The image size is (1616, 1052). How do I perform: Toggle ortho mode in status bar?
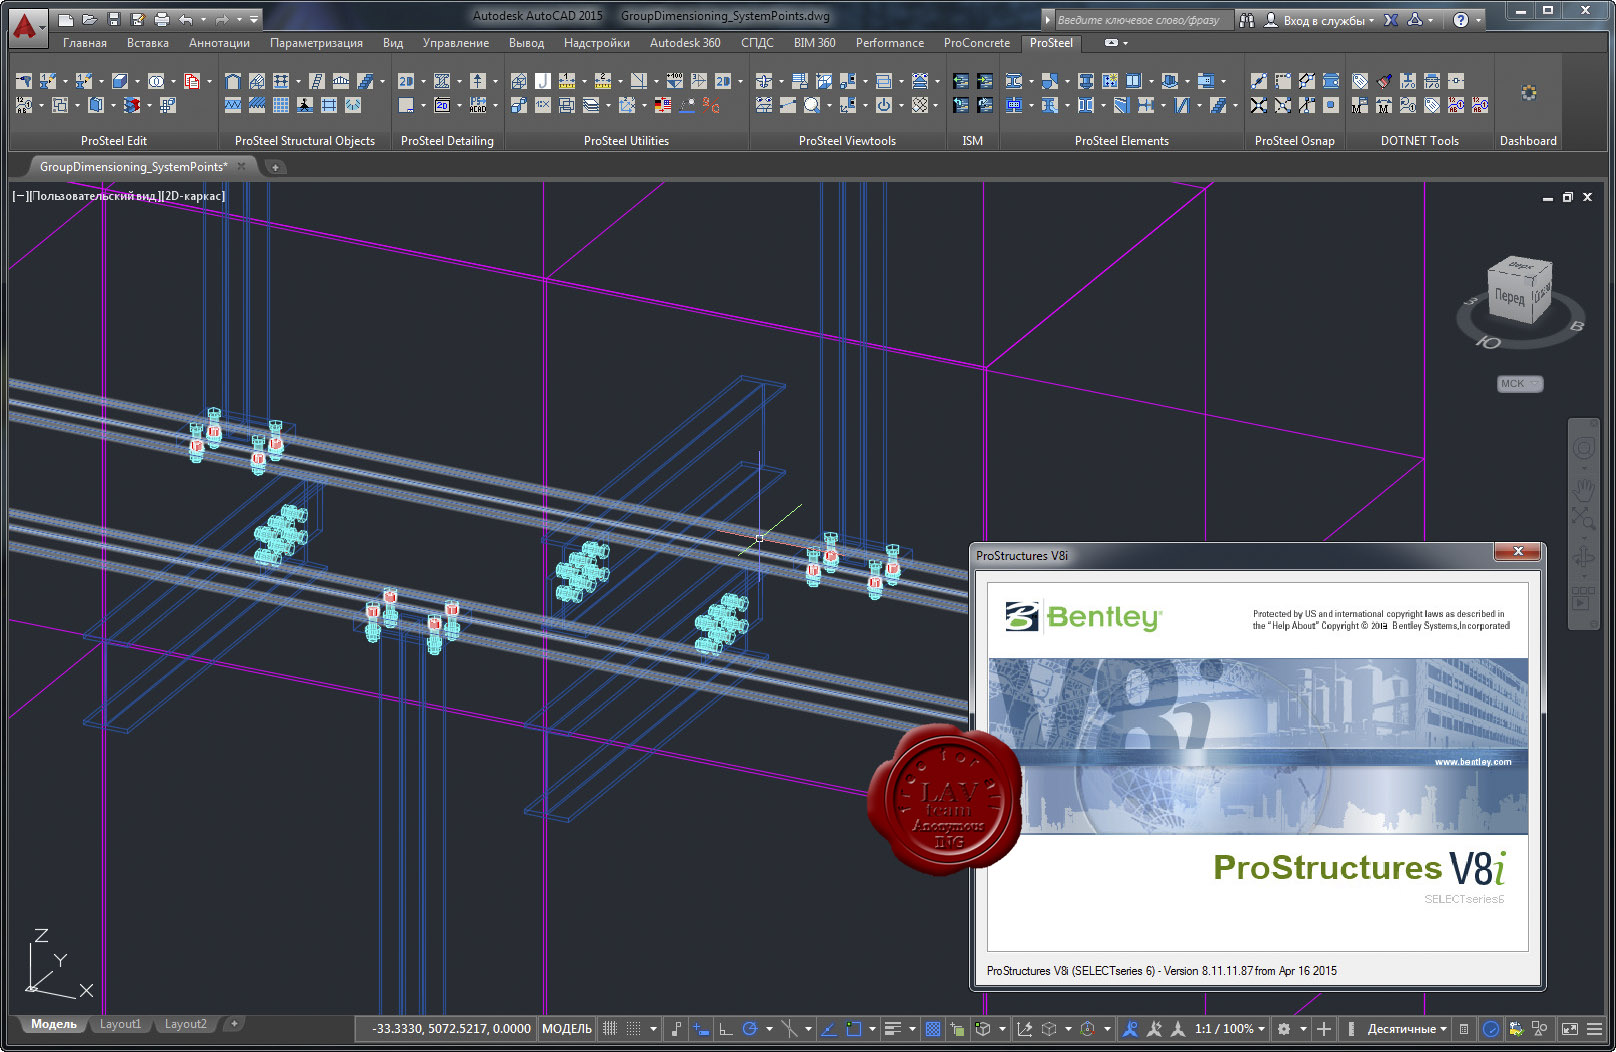pos(726,1028)
